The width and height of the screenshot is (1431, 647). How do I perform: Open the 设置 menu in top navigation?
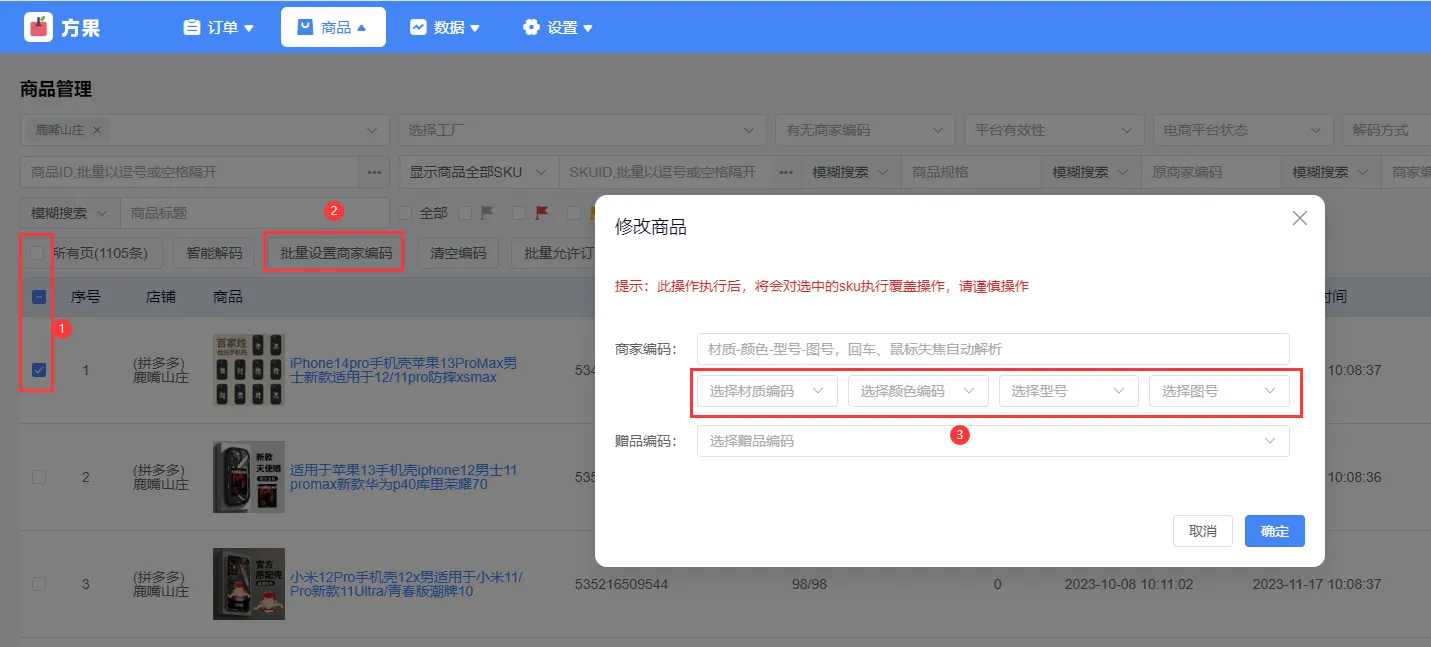(x=559, y=28)
